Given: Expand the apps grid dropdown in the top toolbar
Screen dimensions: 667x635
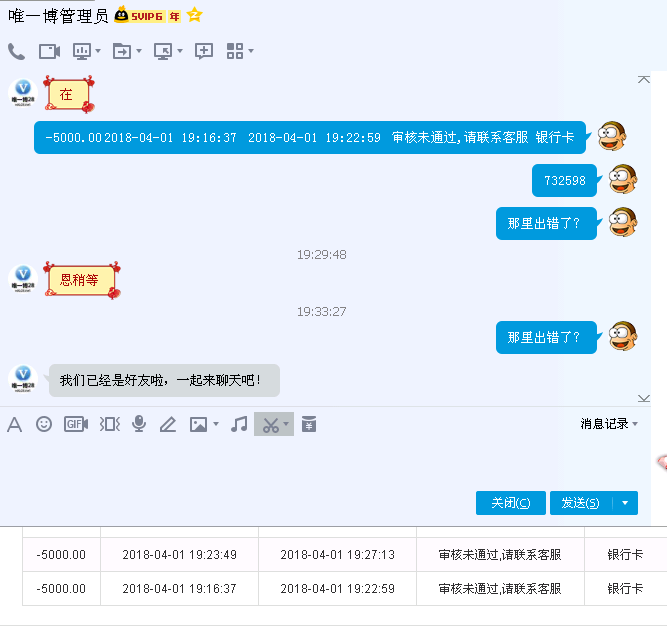Looking at the screenshot, I should tap(250, 51).
